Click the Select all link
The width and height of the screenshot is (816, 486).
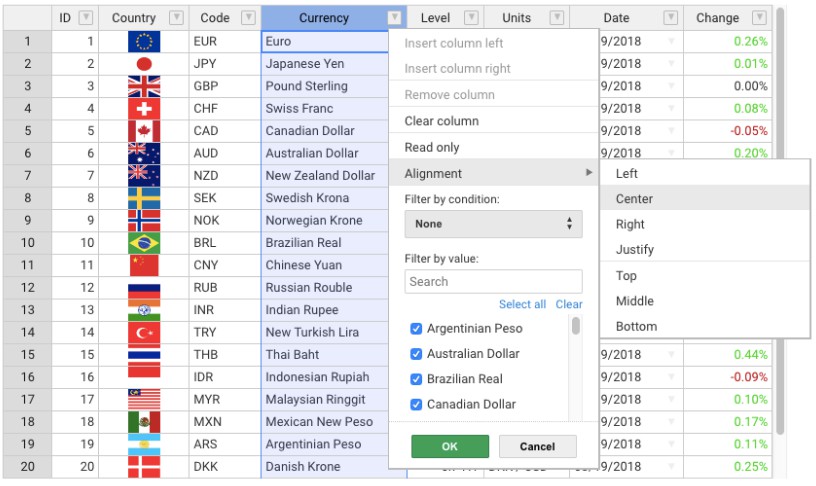pyautogui.click(x=522, y=304)
